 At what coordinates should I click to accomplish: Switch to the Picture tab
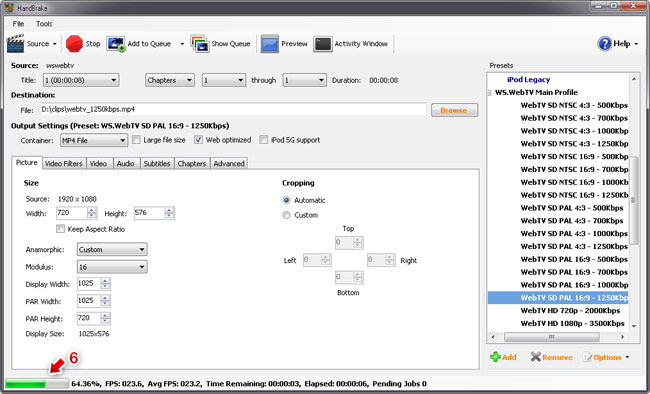point(27,163)
